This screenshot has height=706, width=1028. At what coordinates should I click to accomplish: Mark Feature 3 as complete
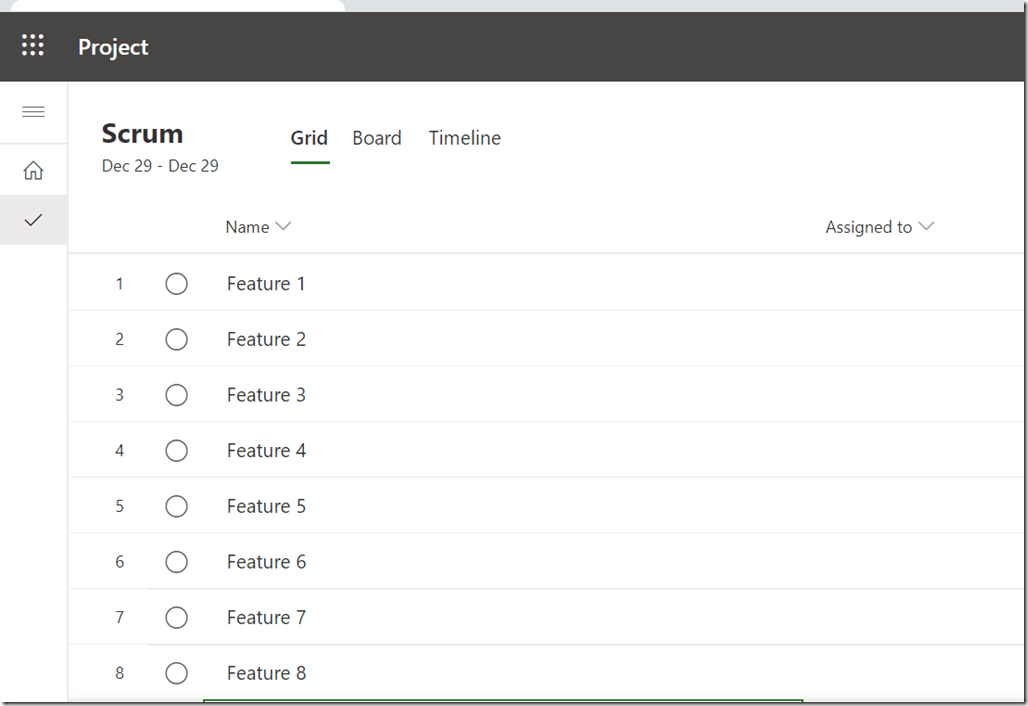(x=176, y=395)
